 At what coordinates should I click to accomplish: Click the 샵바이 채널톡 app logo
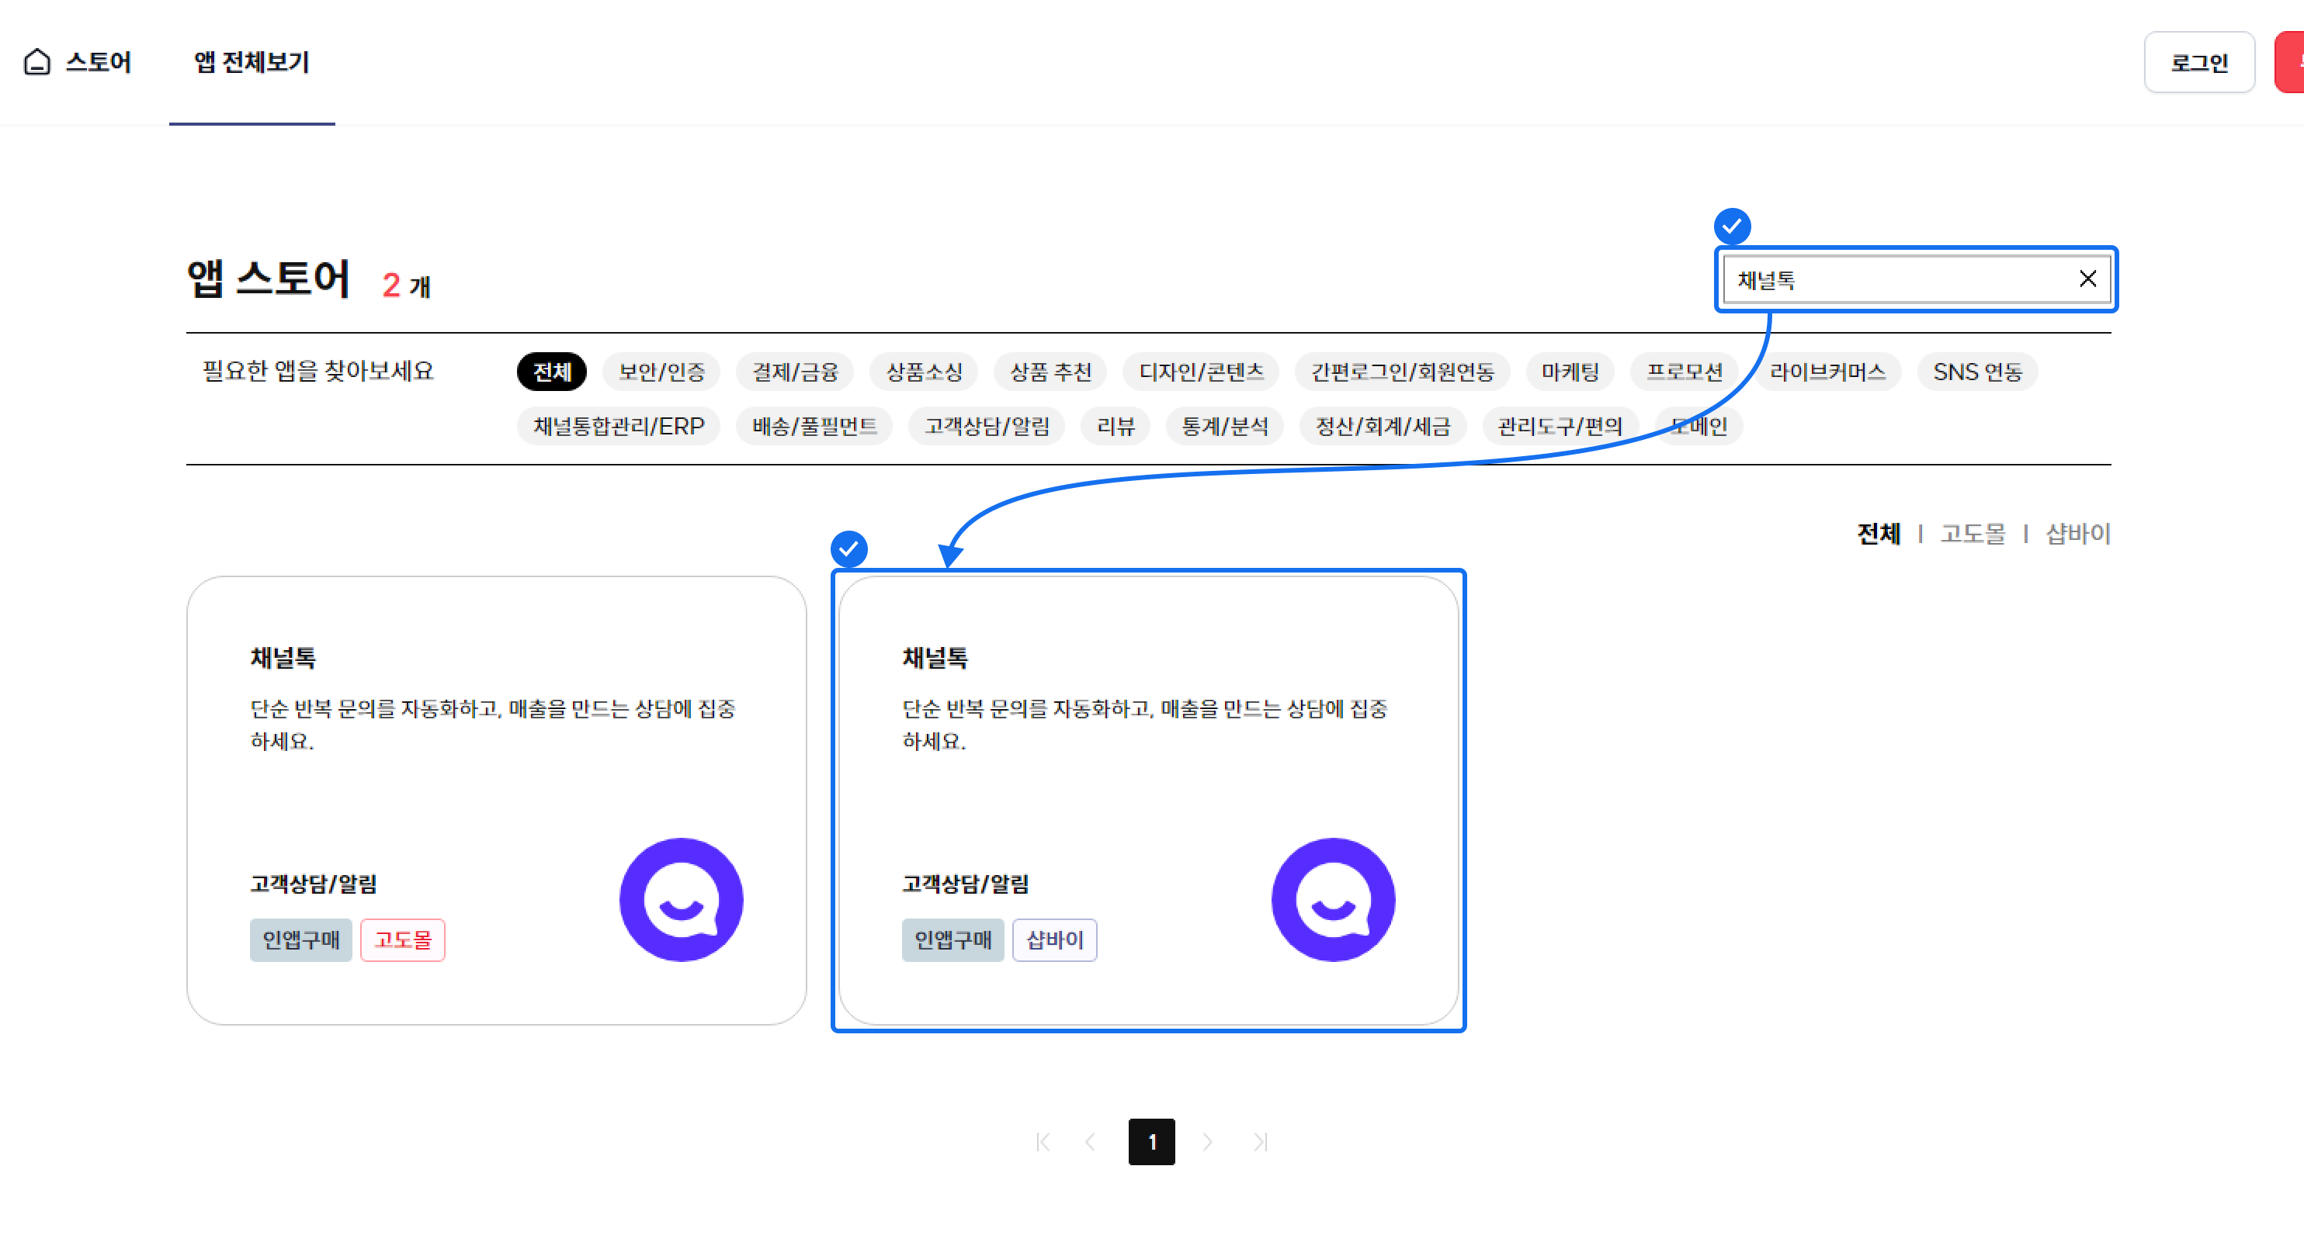[1333, 899]
